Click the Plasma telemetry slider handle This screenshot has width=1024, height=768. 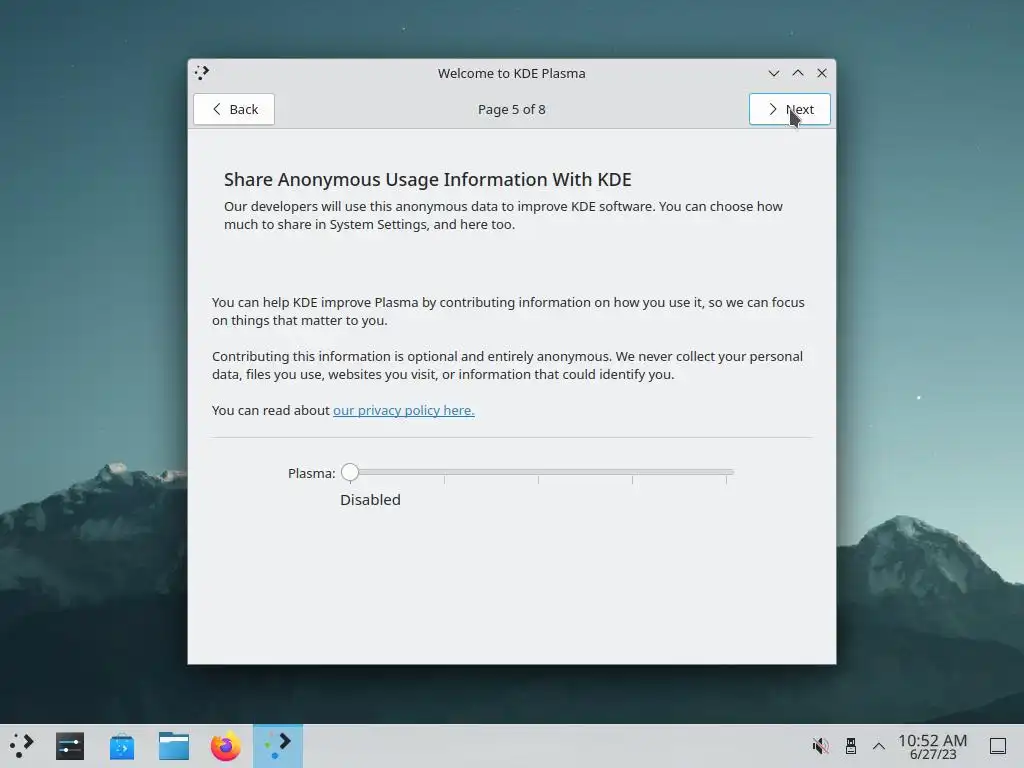coord(350,472)
